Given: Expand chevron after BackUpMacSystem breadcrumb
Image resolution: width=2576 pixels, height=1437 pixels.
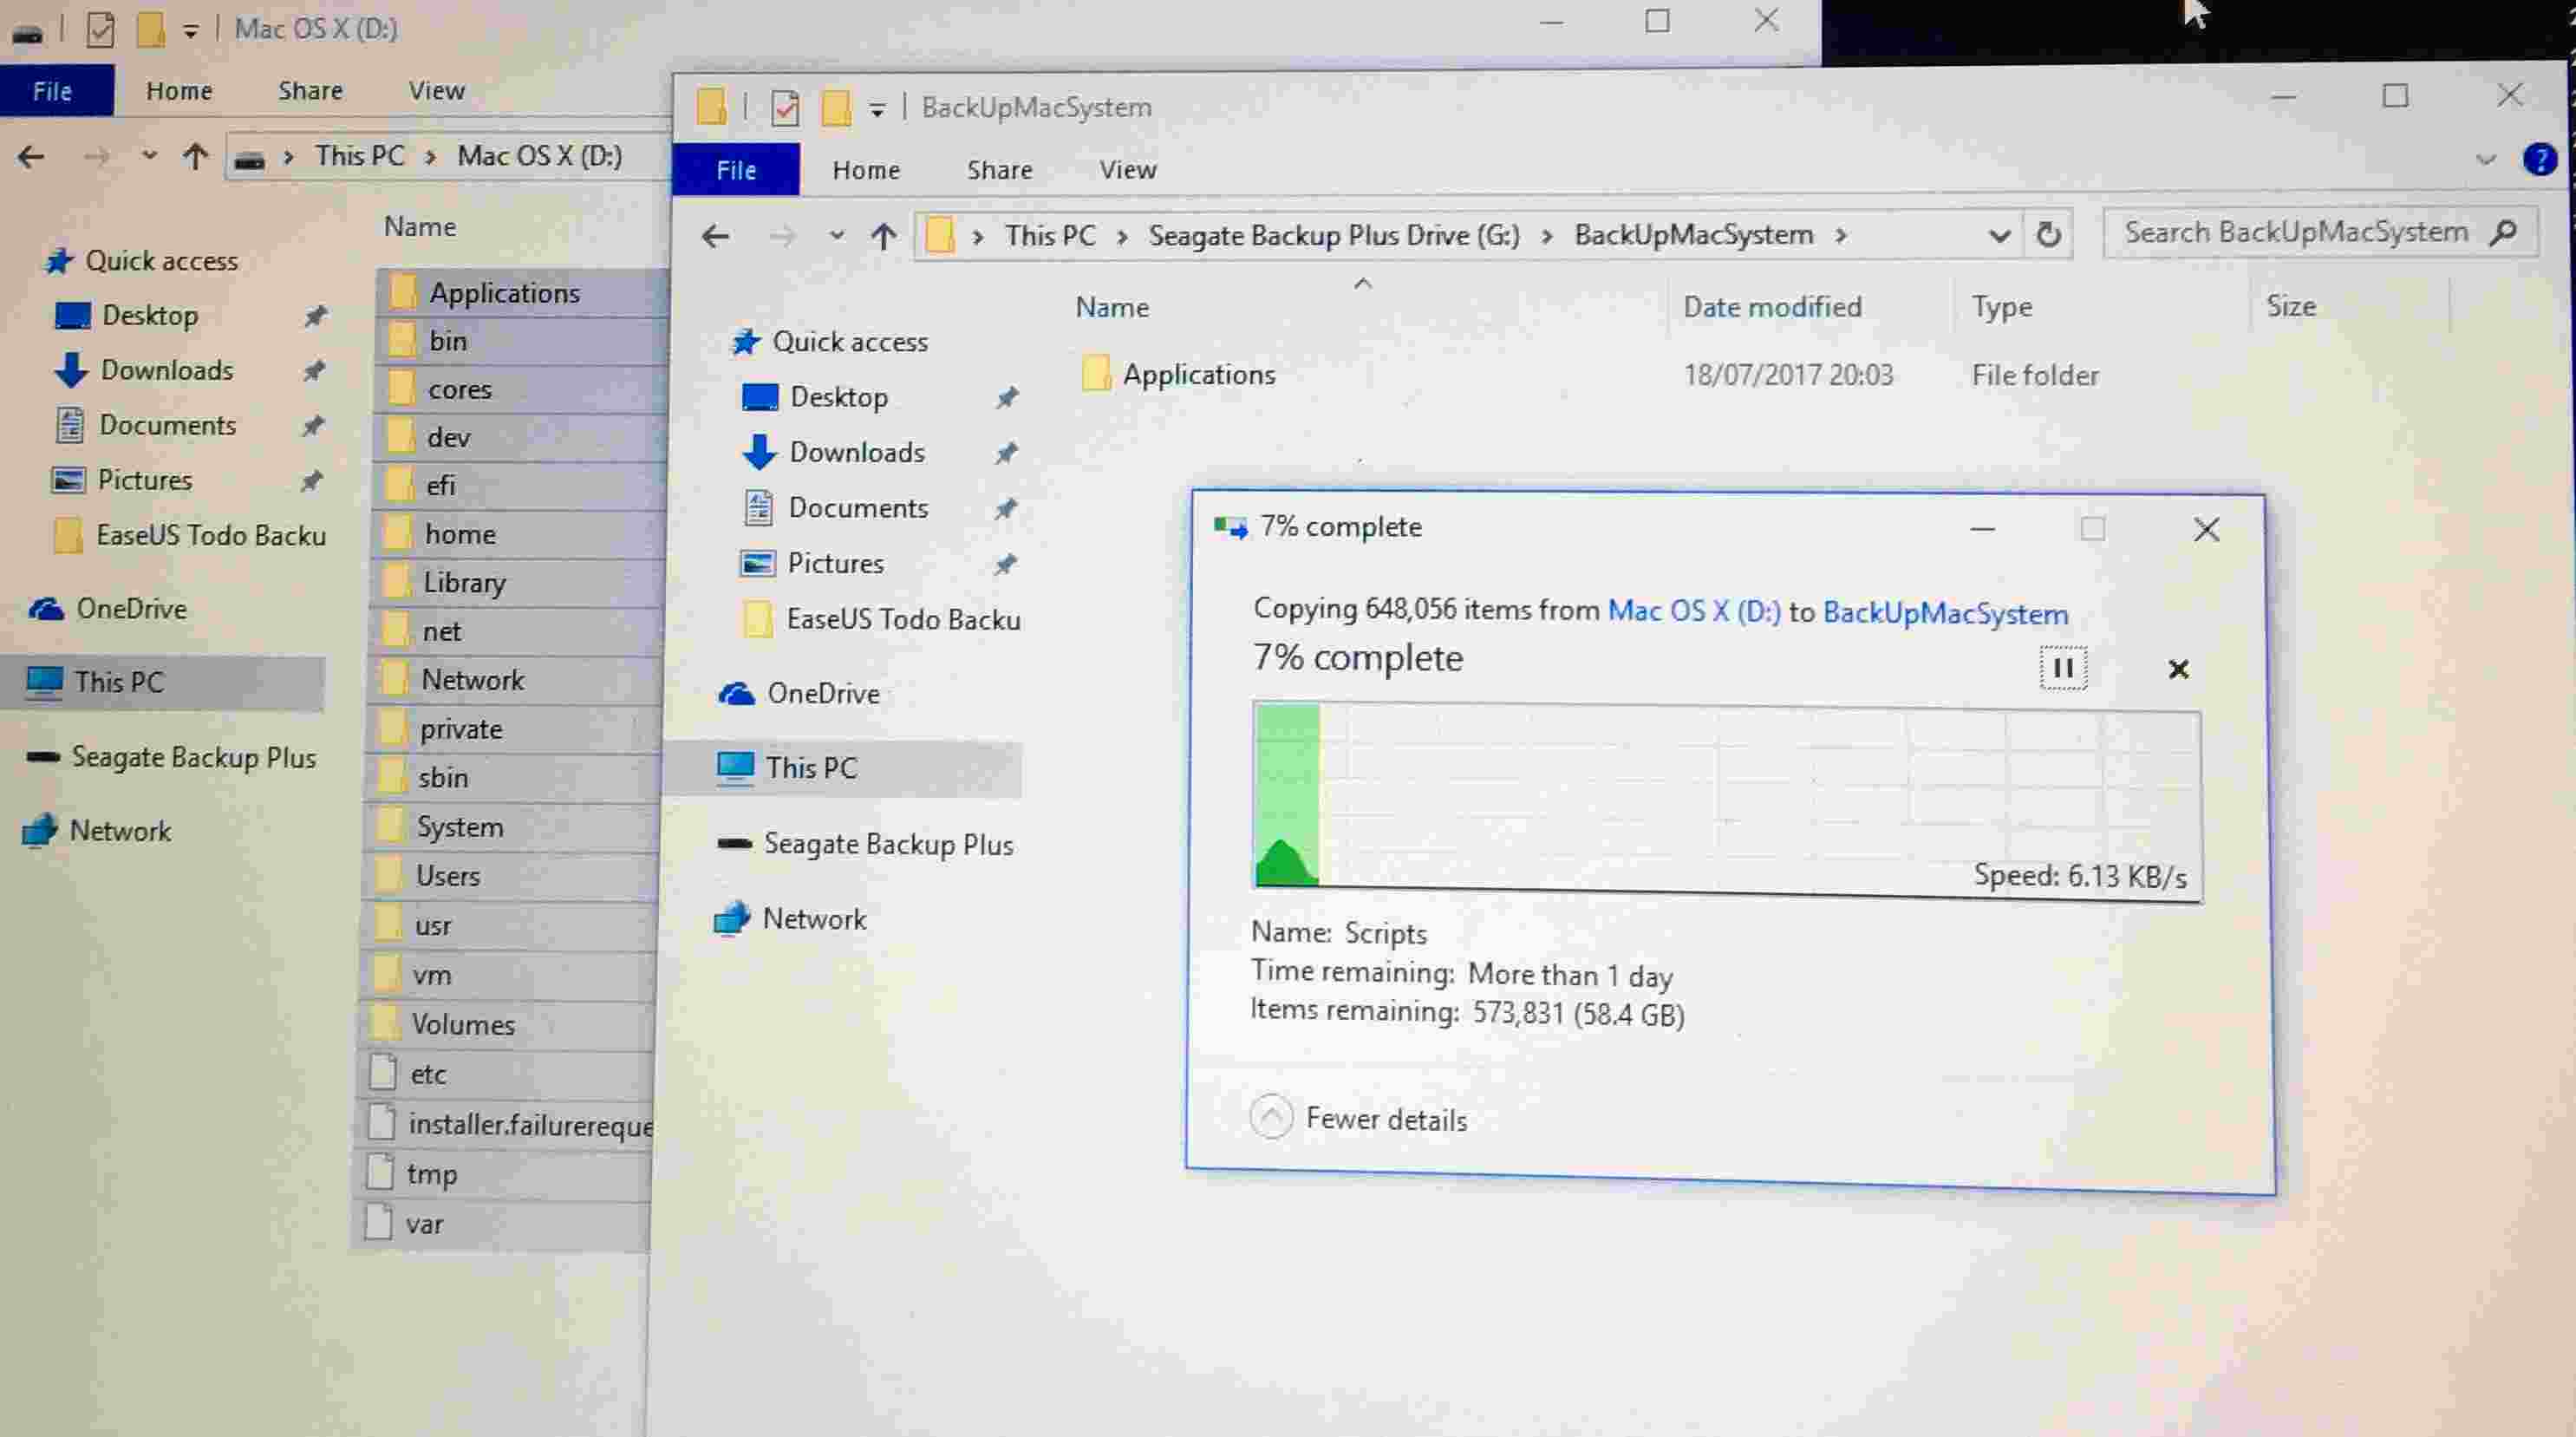Looking at the screenshot, I should (x=1840, y=236).
